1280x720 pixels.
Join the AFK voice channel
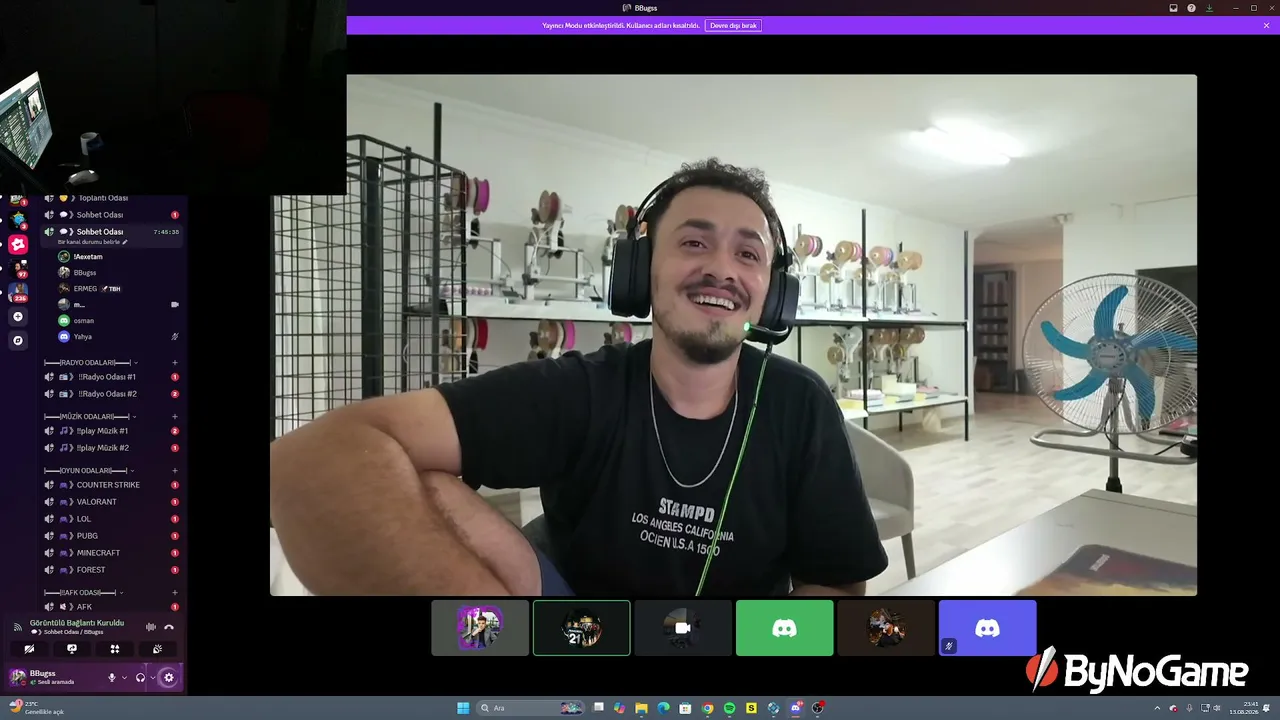[x=112, y=607]
